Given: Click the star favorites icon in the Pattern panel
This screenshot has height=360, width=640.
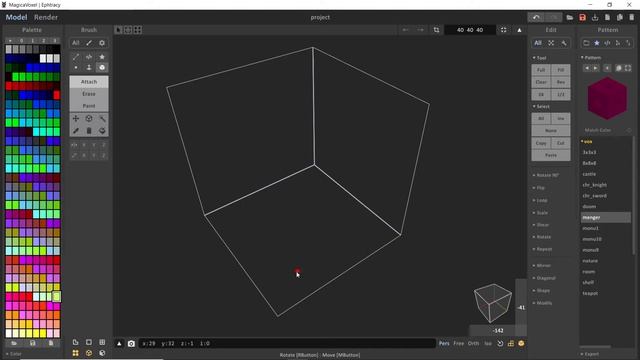Looking at the screenshot, I should click(597, 43).
